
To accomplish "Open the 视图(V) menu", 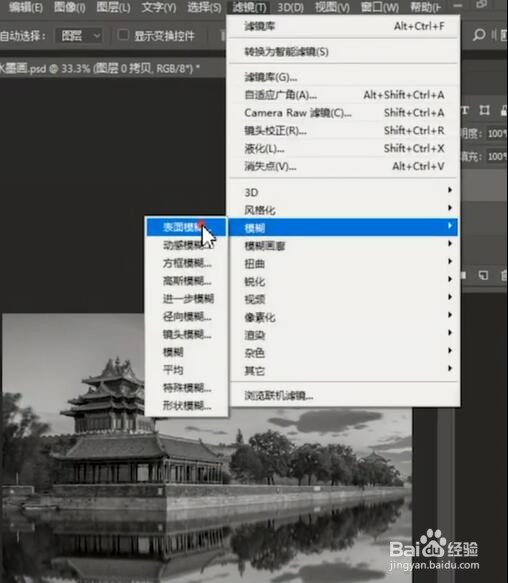I will click(332, 7).
